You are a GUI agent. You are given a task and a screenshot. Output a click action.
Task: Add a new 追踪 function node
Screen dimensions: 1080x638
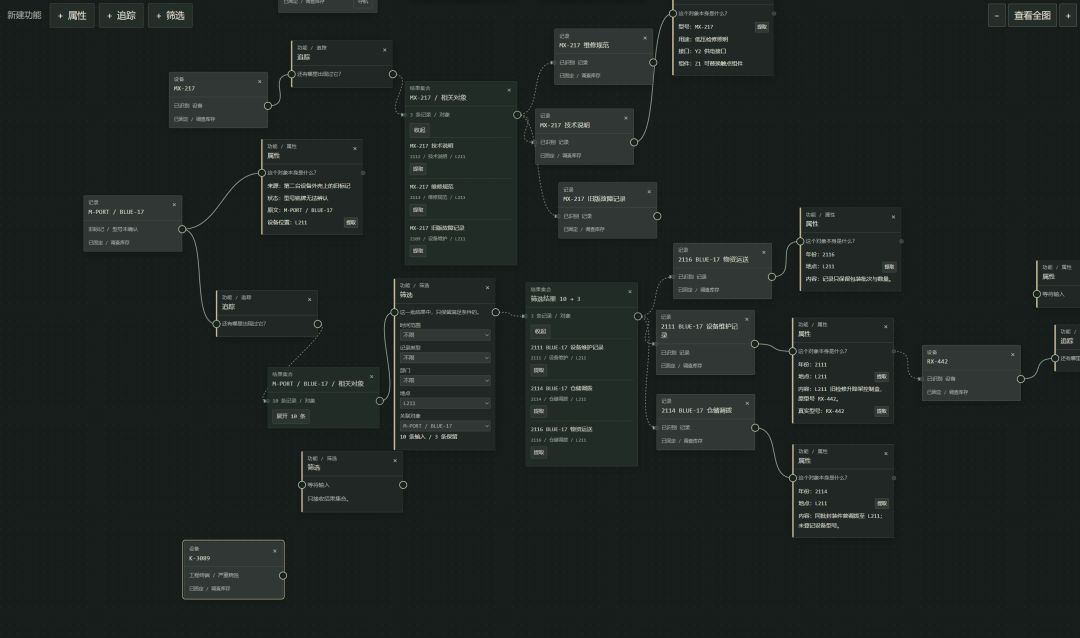click(121, 15)
